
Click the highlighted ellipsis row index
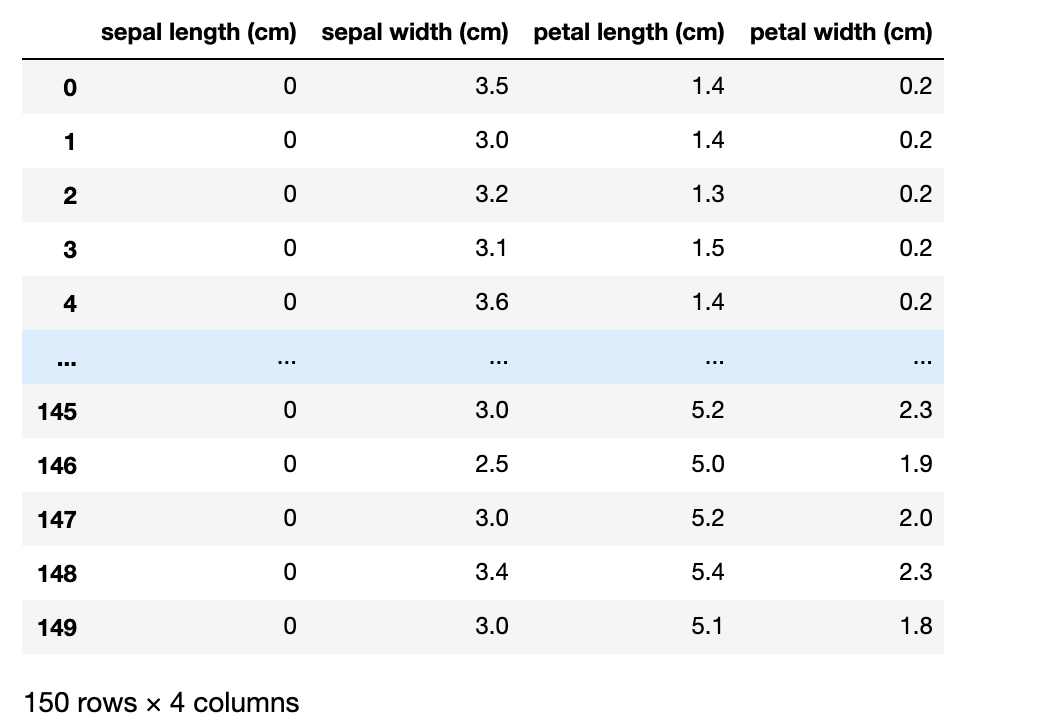[66, 361]
